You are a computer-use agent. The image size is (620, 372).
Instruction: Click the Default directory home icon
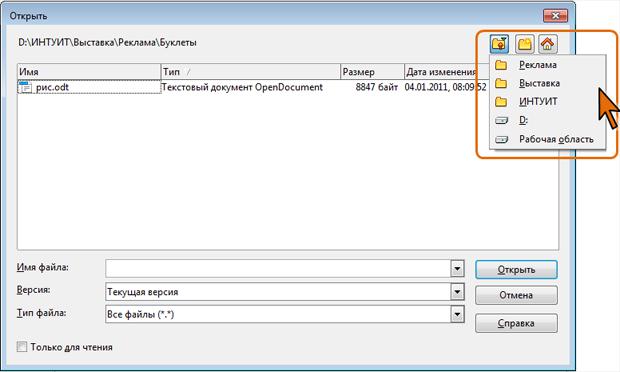548,44
